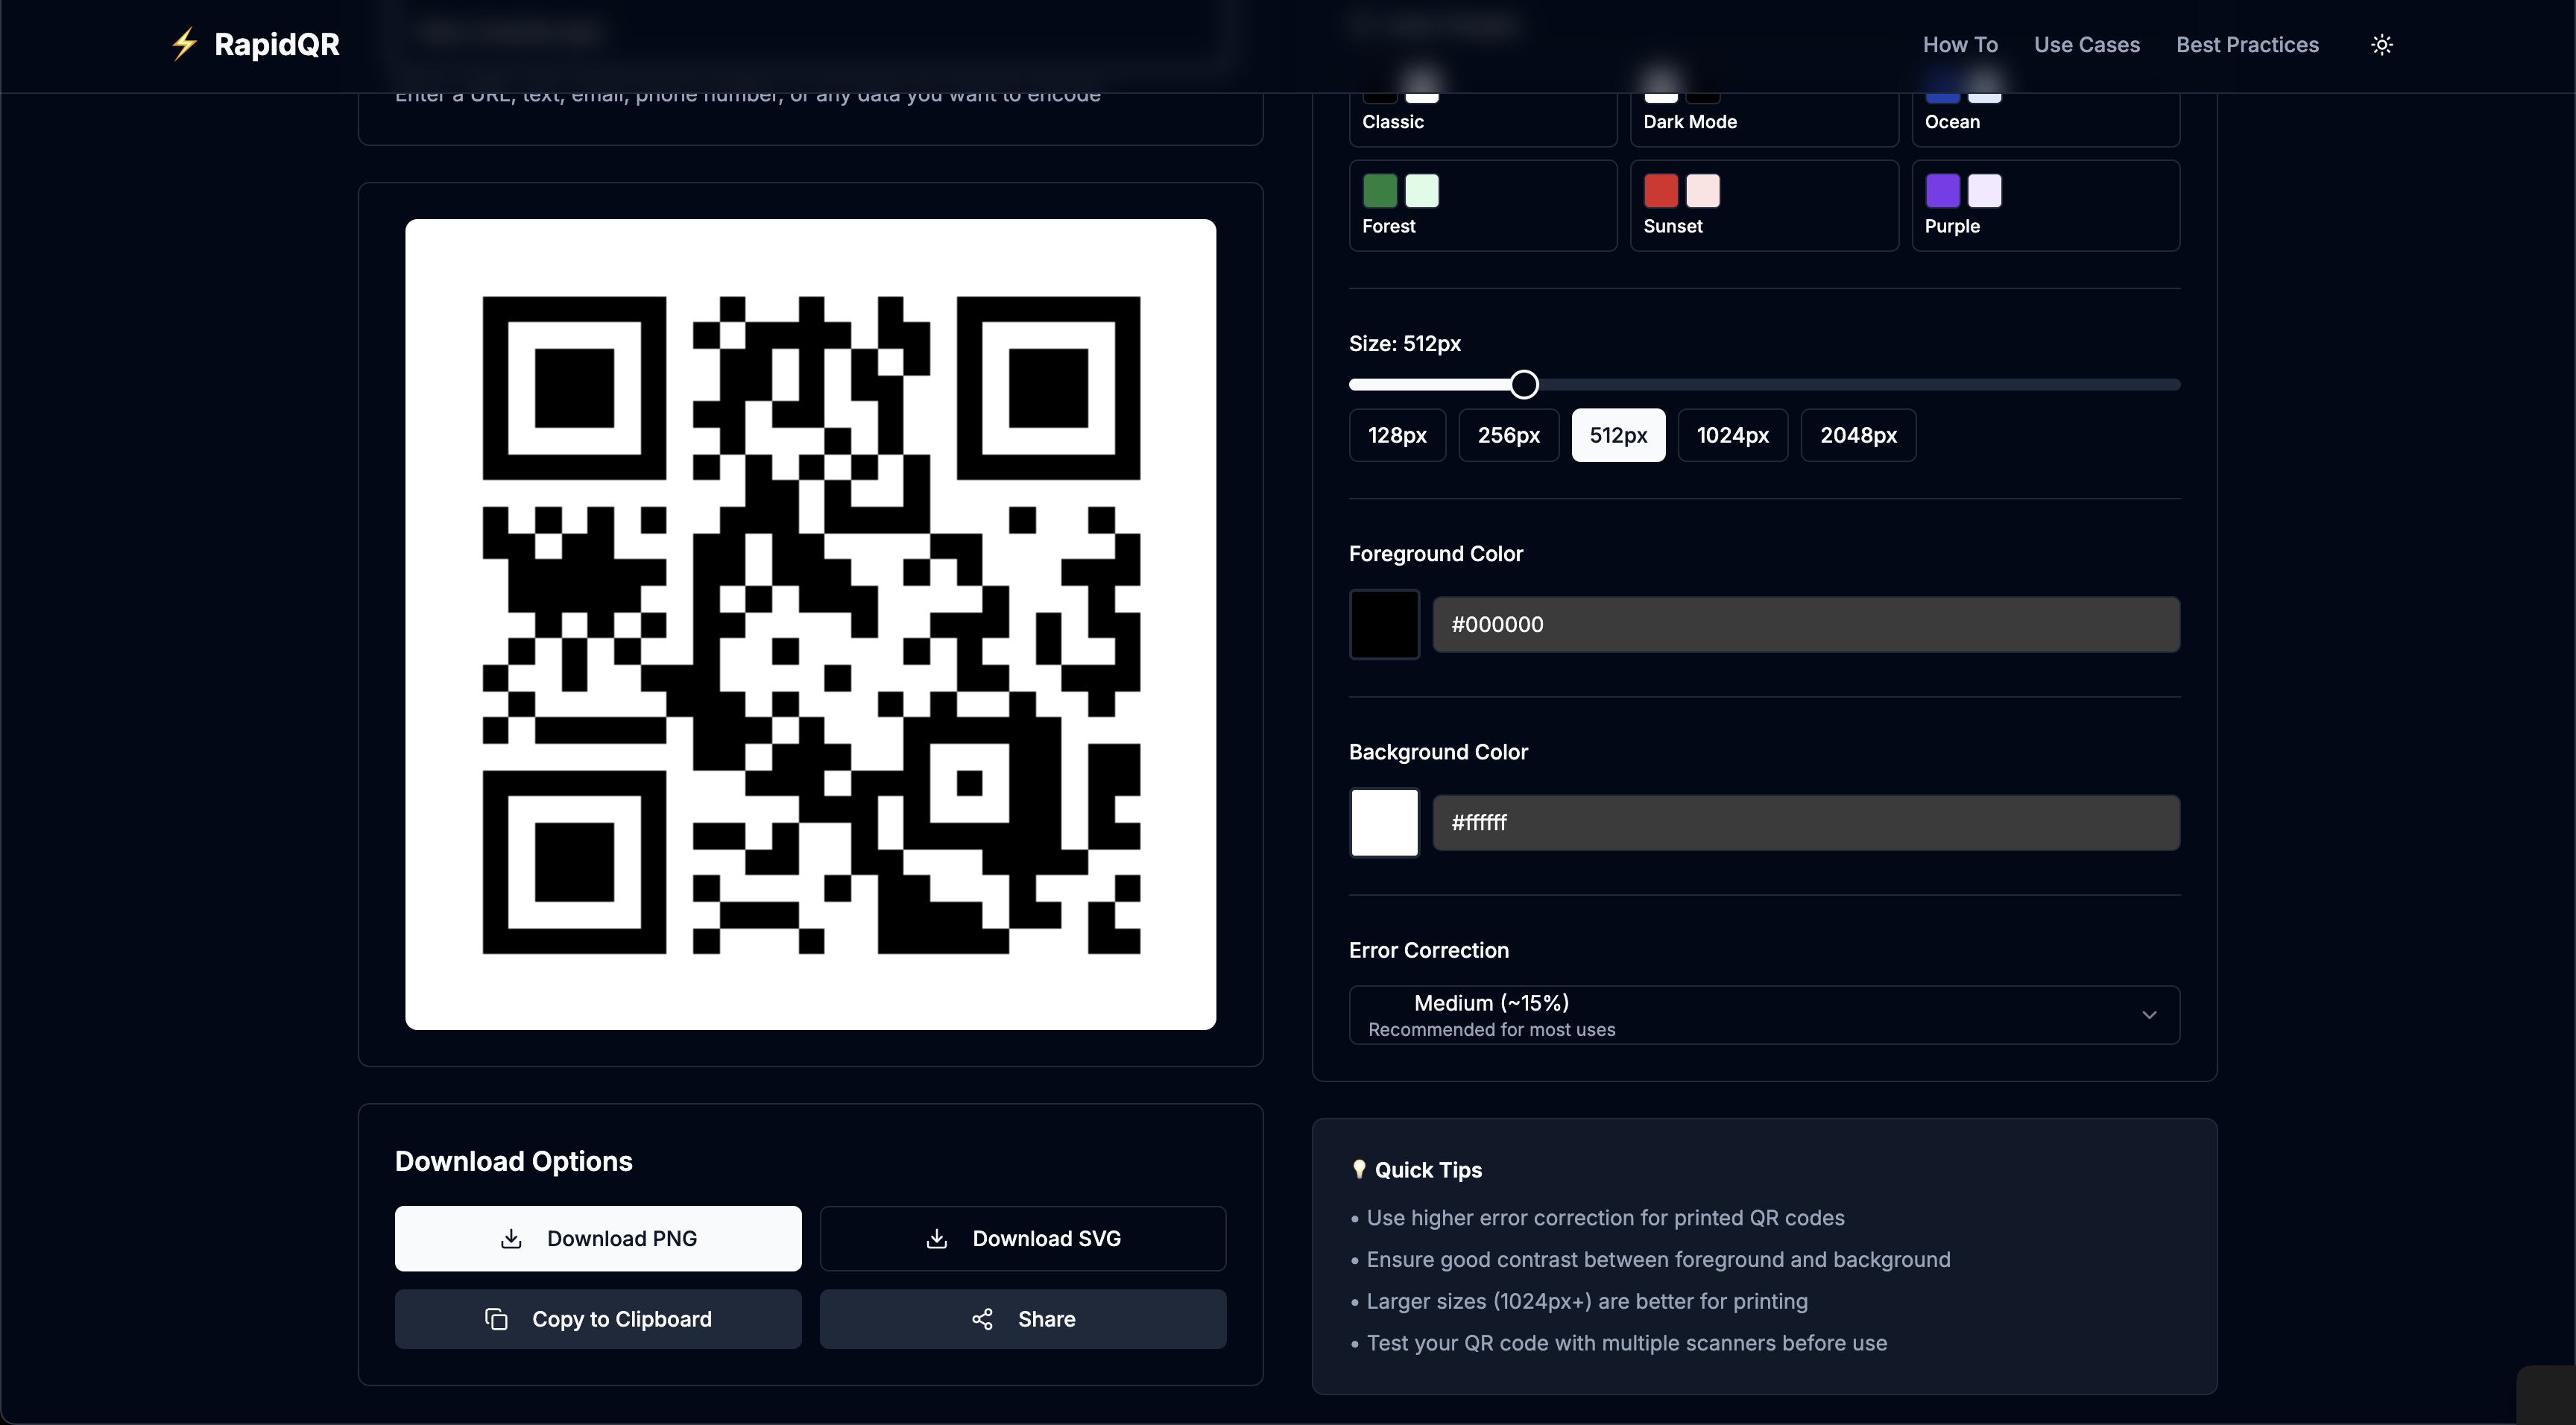The image size is (2576, 1425).
Task: Open the black foreground color picker swatch
Action: tap(1384, 624)
